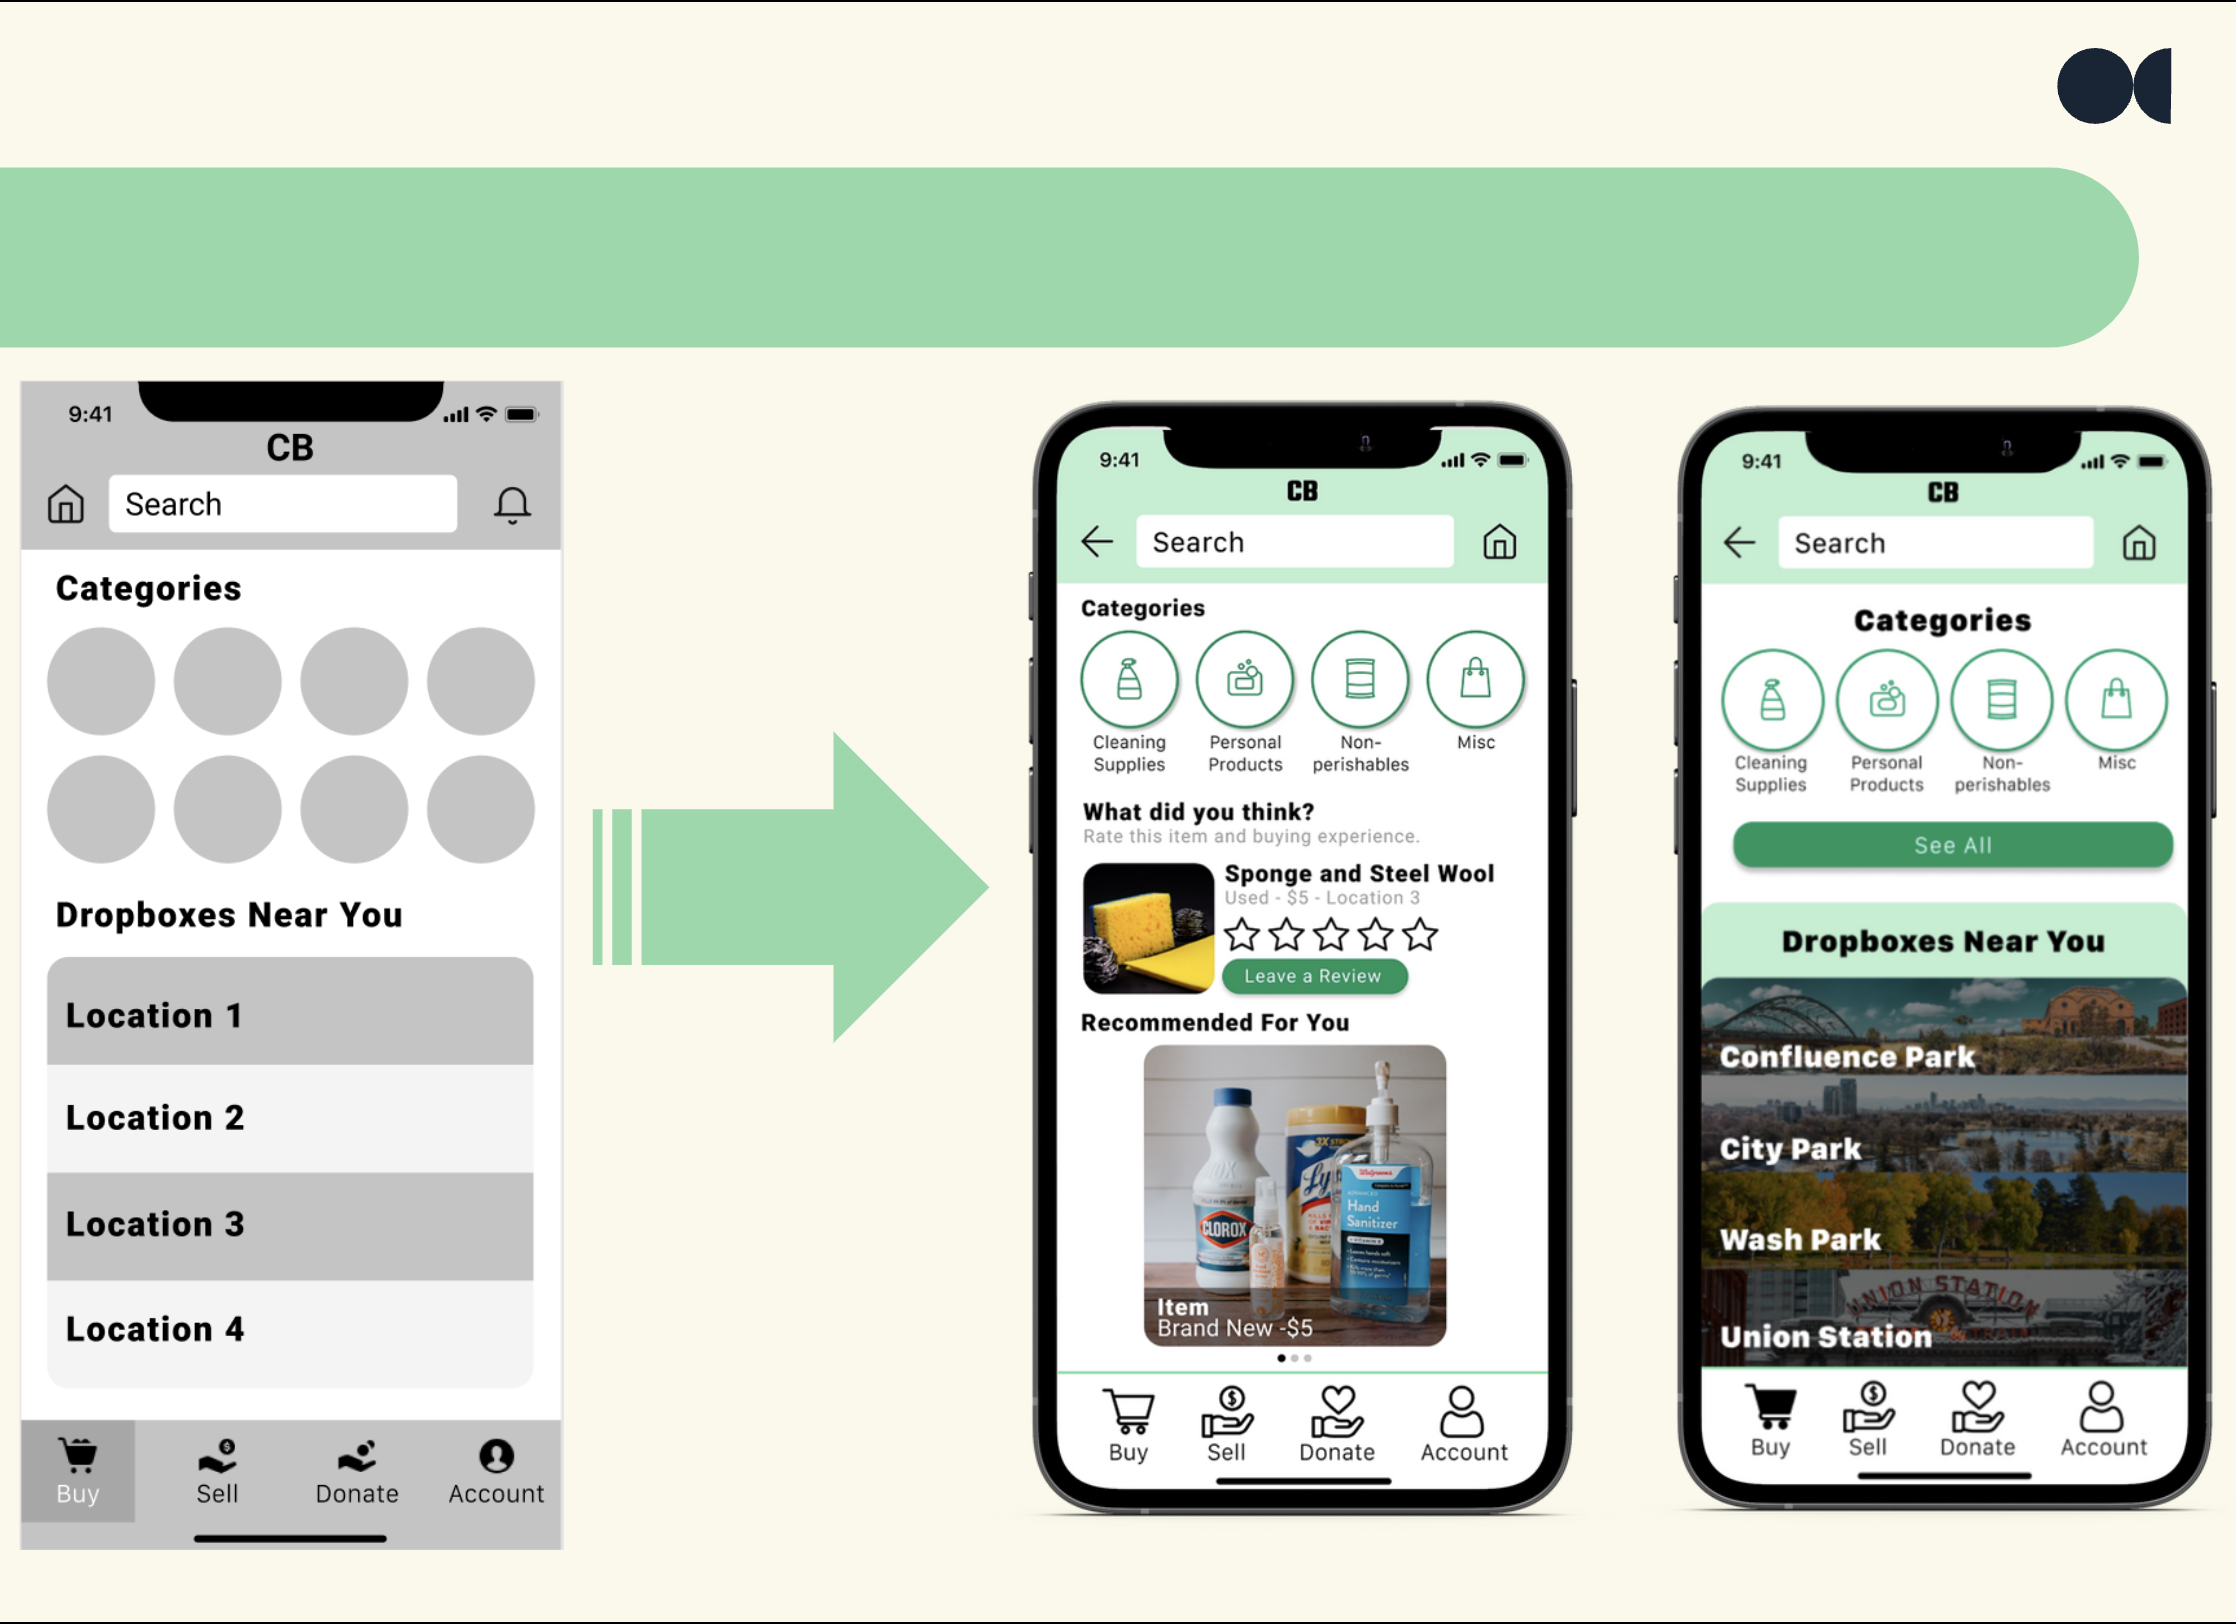
Task: Toggle notification bell icon
Action: (x=512, y=505)
